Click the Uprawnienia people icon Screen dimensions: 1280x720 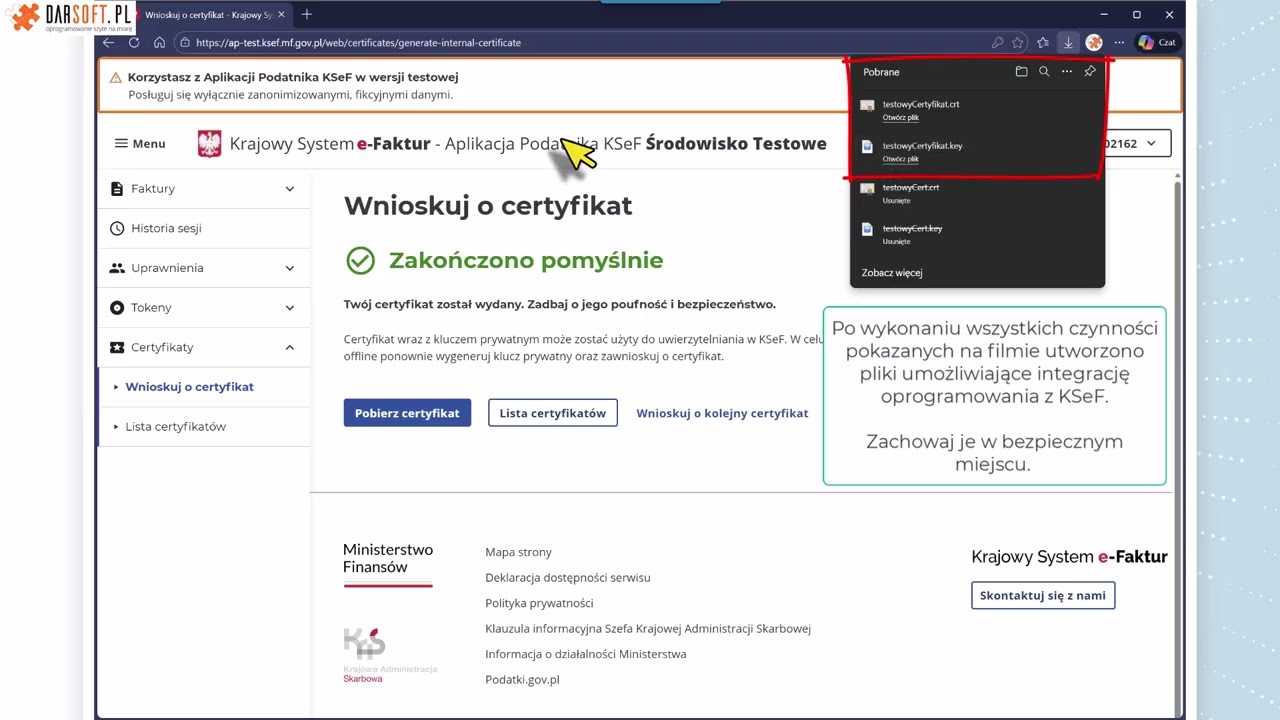click(x=117, y=268)
